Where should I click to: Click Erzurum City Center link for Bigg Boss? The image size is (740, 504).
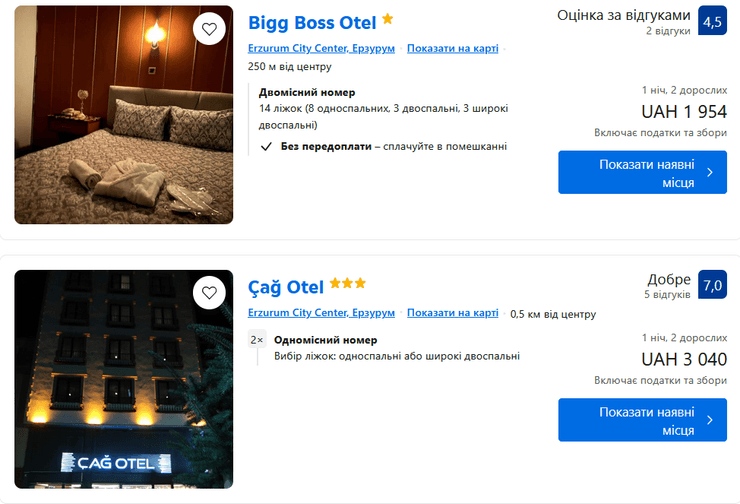tap(322, 49)
